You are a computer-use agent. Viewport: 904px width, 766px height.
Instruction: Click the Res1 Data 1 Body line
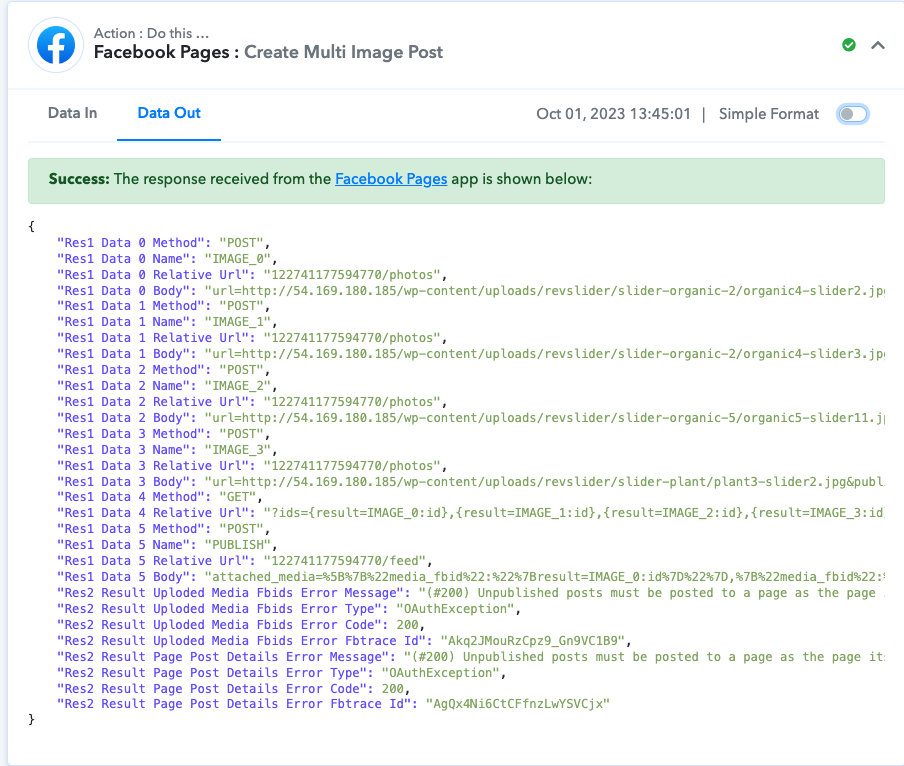click(470, 354)
